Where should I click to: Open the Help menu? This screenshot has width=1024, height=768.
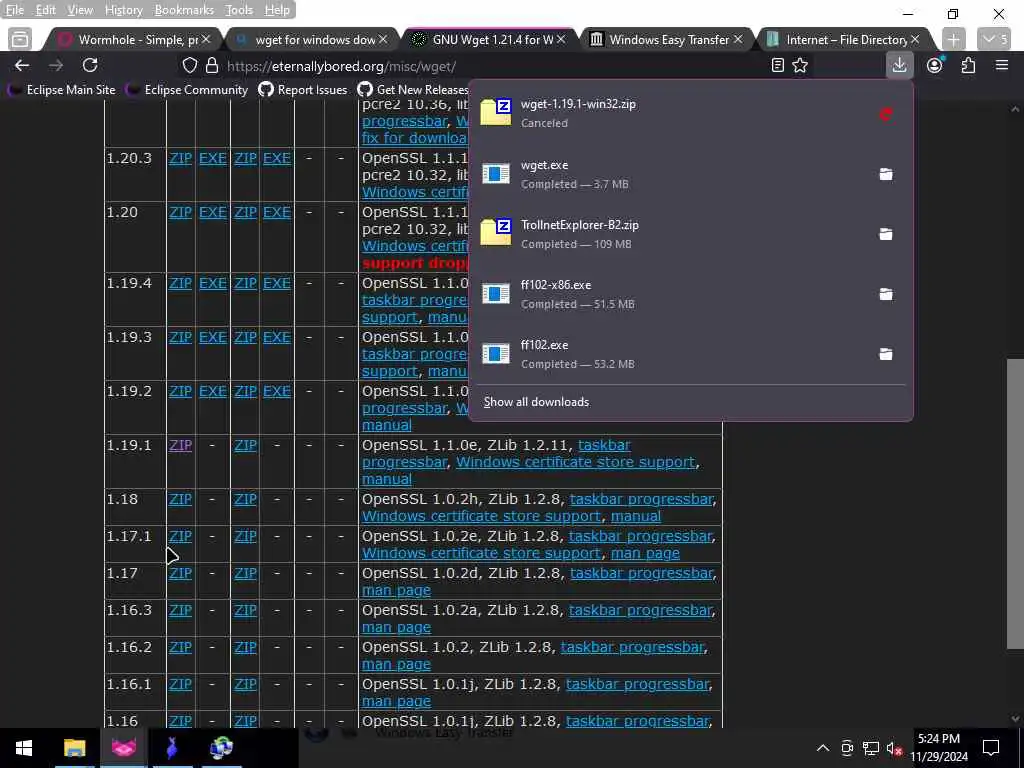[x=277, y=10]
